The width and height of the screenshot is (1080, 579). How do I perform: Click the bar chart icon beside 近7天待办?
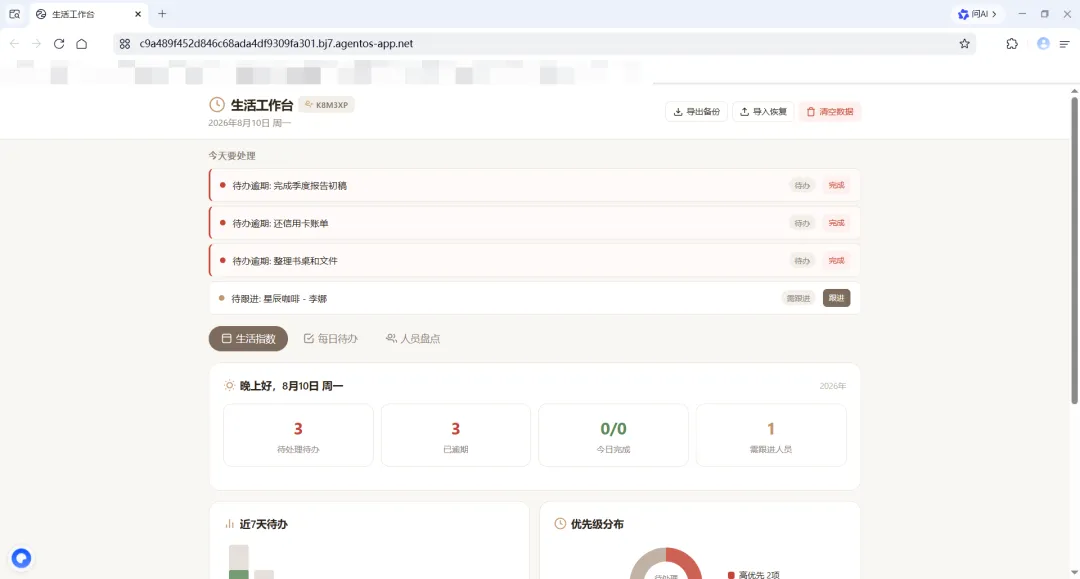pos(229,524)
